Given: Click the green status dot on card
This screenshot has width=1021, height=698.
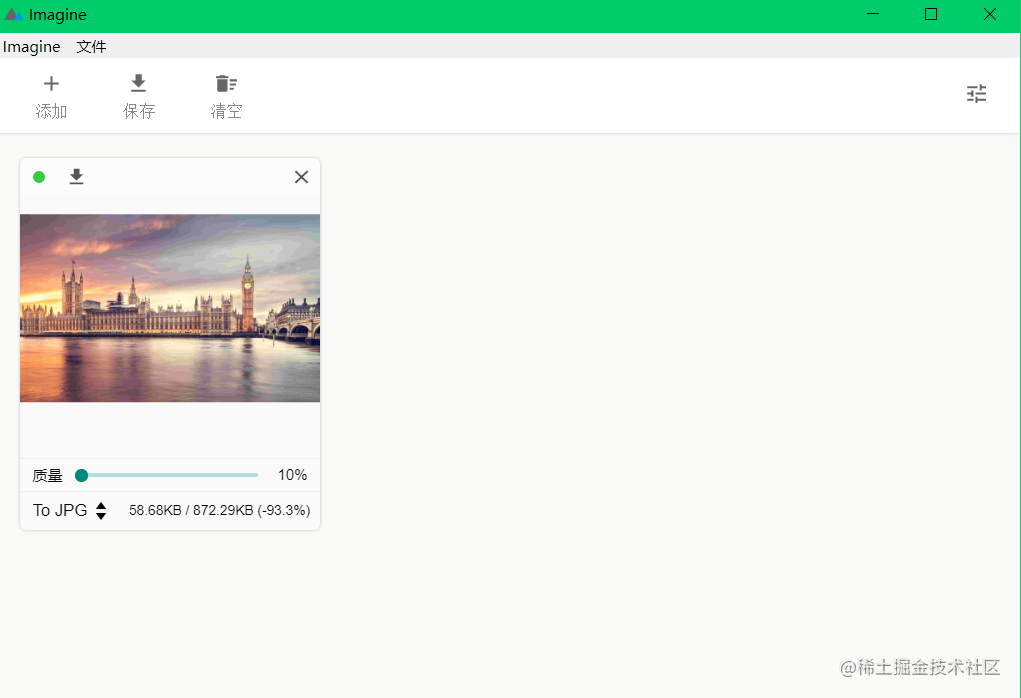Looking at the screenshot, I should tap(39, 177).
